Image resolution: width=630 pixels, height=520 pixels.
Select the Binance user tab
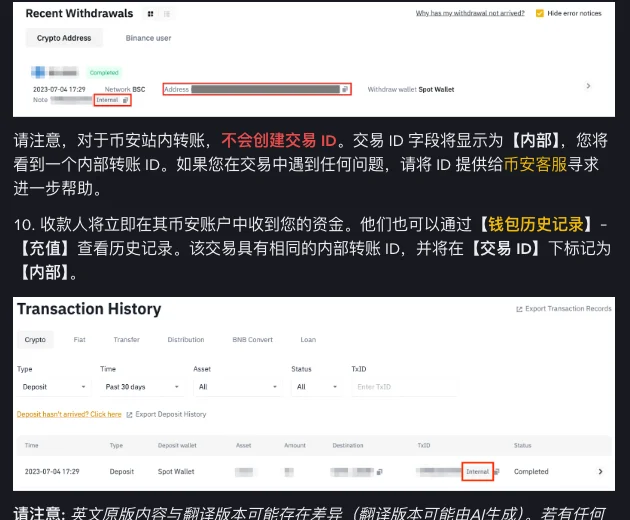[148, 38]
